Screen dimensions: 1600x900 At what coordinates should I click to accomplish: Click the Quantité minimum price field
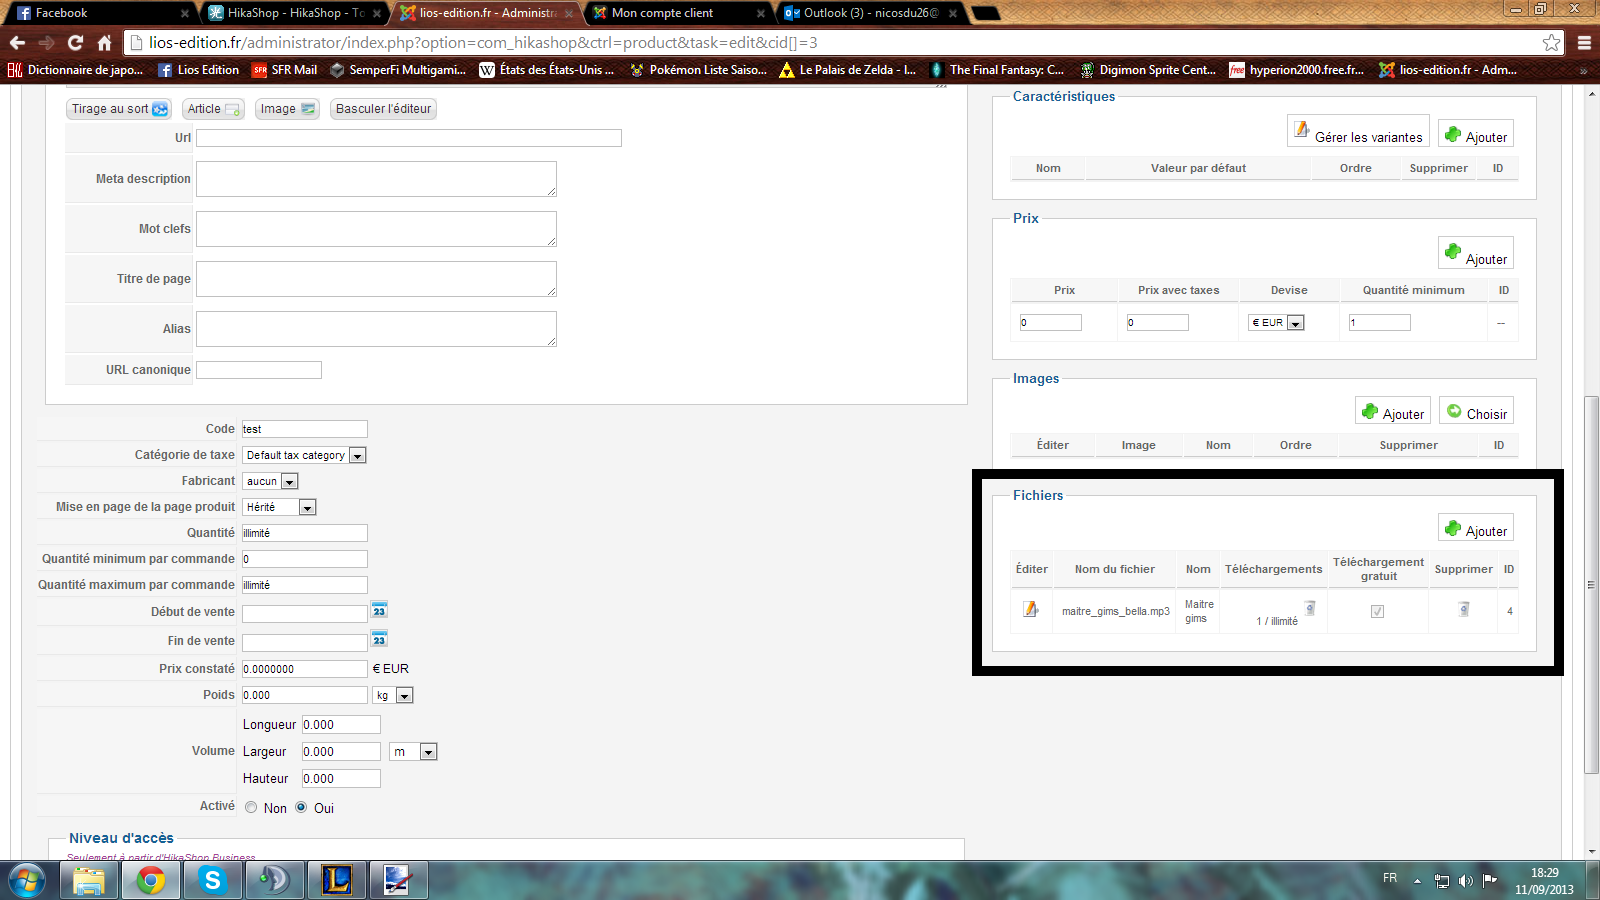point(1380,322)
